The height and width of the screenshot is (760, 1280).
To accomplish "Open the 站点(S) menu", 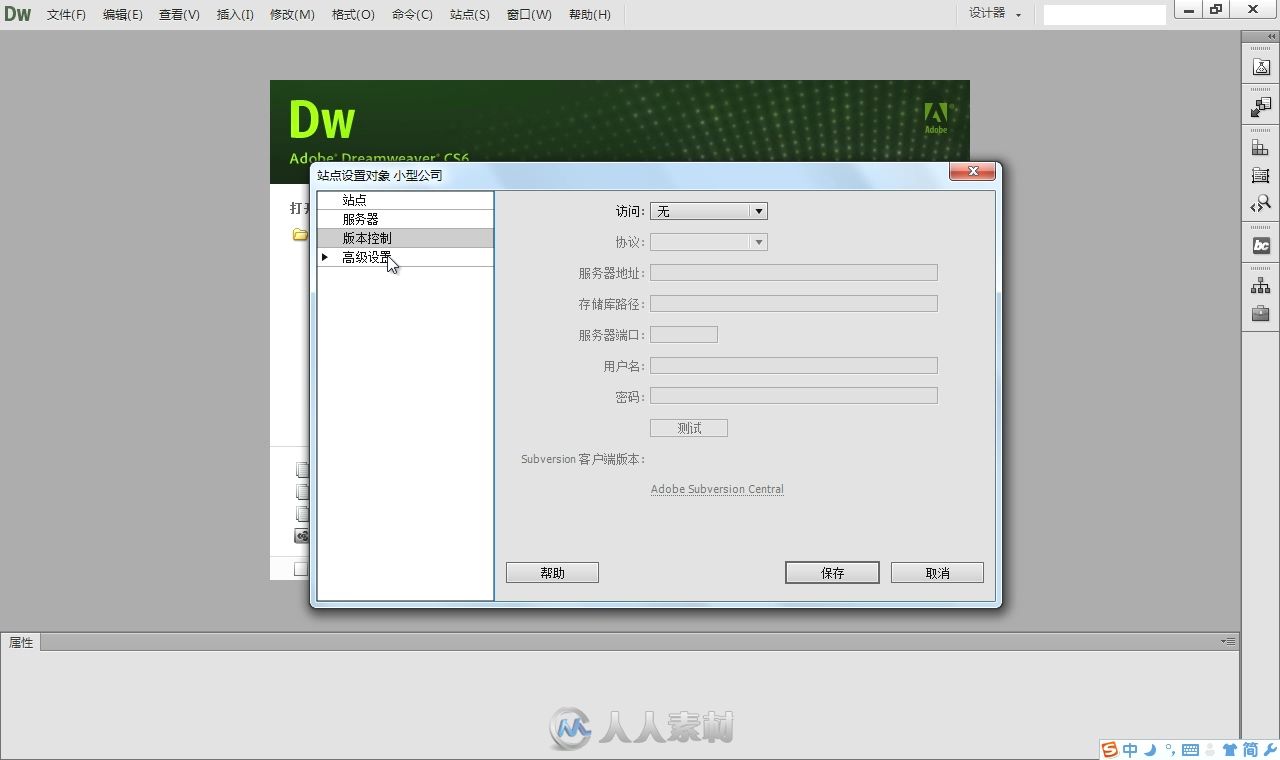I will tap(469, 15).
